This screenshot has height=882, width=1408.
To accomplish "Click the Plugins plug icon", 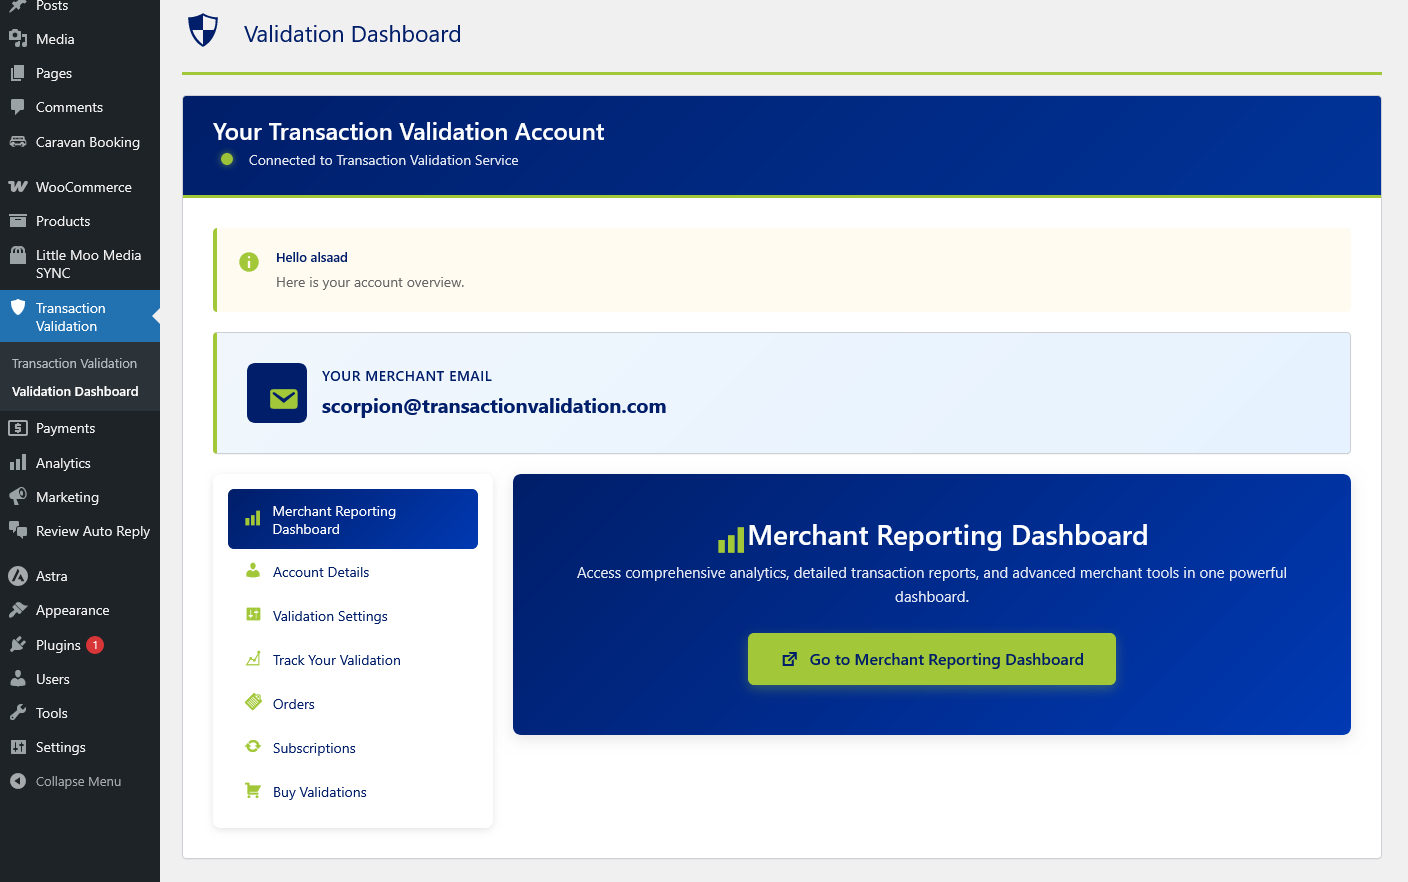I will [x=18, y=645].
